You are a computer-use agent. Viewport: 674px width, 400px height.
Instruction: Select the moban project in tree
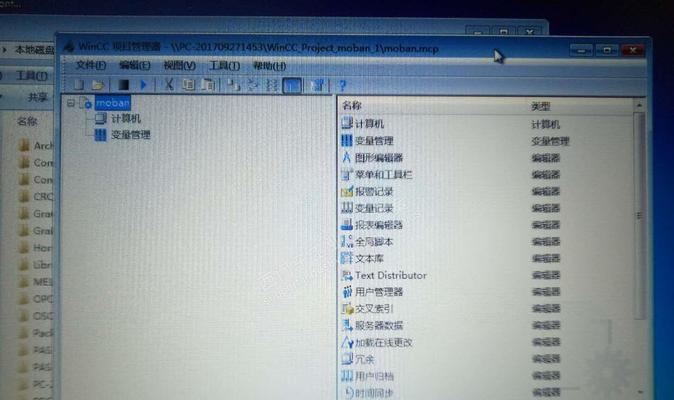click(x=113, y=103)
